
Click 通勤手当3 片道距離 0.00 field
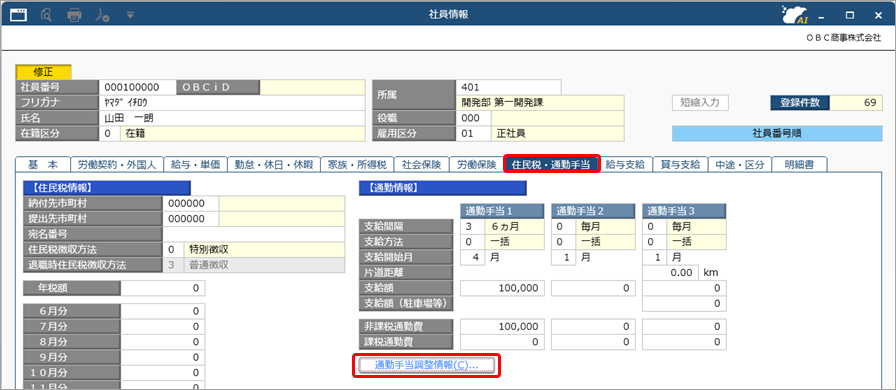(x=670, y=273)
